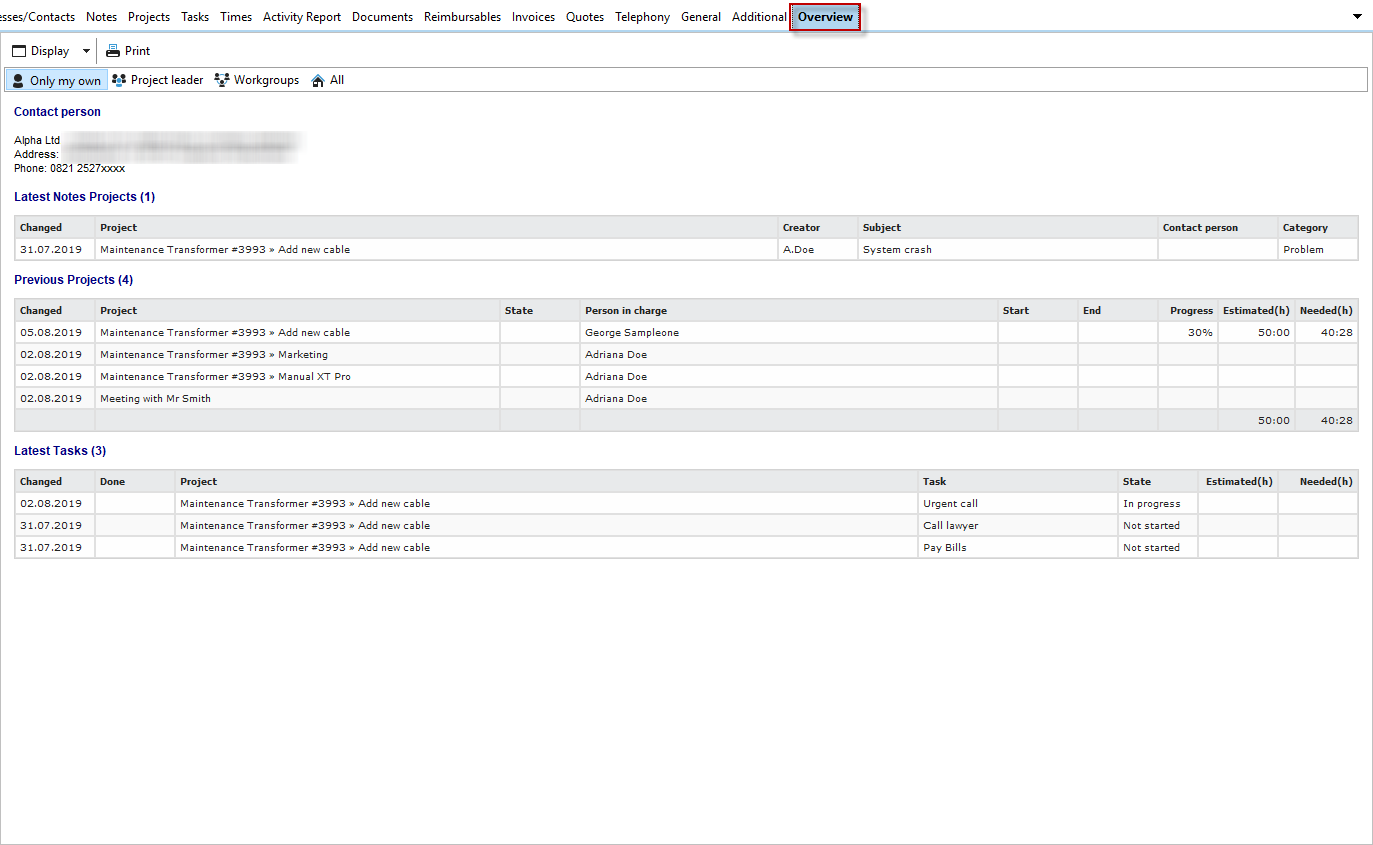Click the Print printer icon

tap(113, 51)
